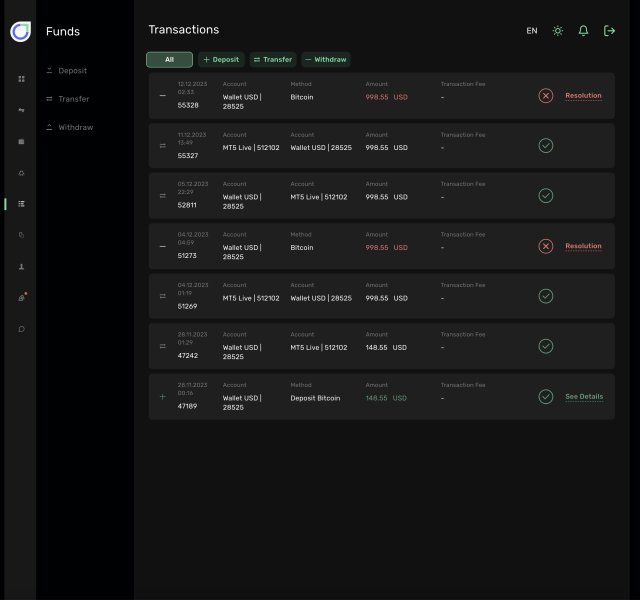Select the All transactions filter
Image resolution: width=640 pixels, height=600 pixels.
coord(169,60)
